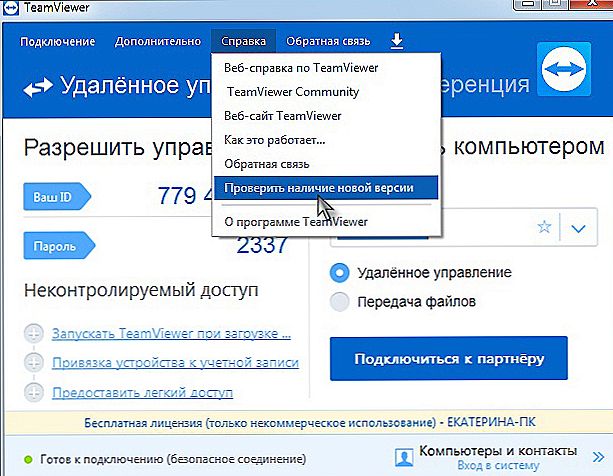Viewport: 613px width, 476px height.
Task: Click the Ваш ID label tag
Action: point(57,197)
